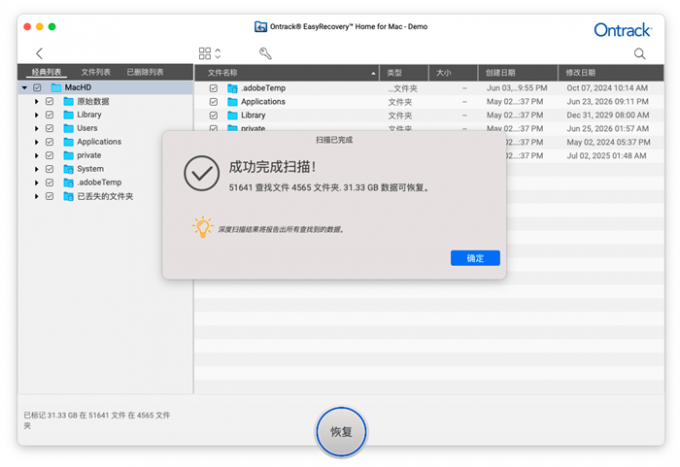
Task: Expand the 原始数据 tree node
Action: (36, 101)
